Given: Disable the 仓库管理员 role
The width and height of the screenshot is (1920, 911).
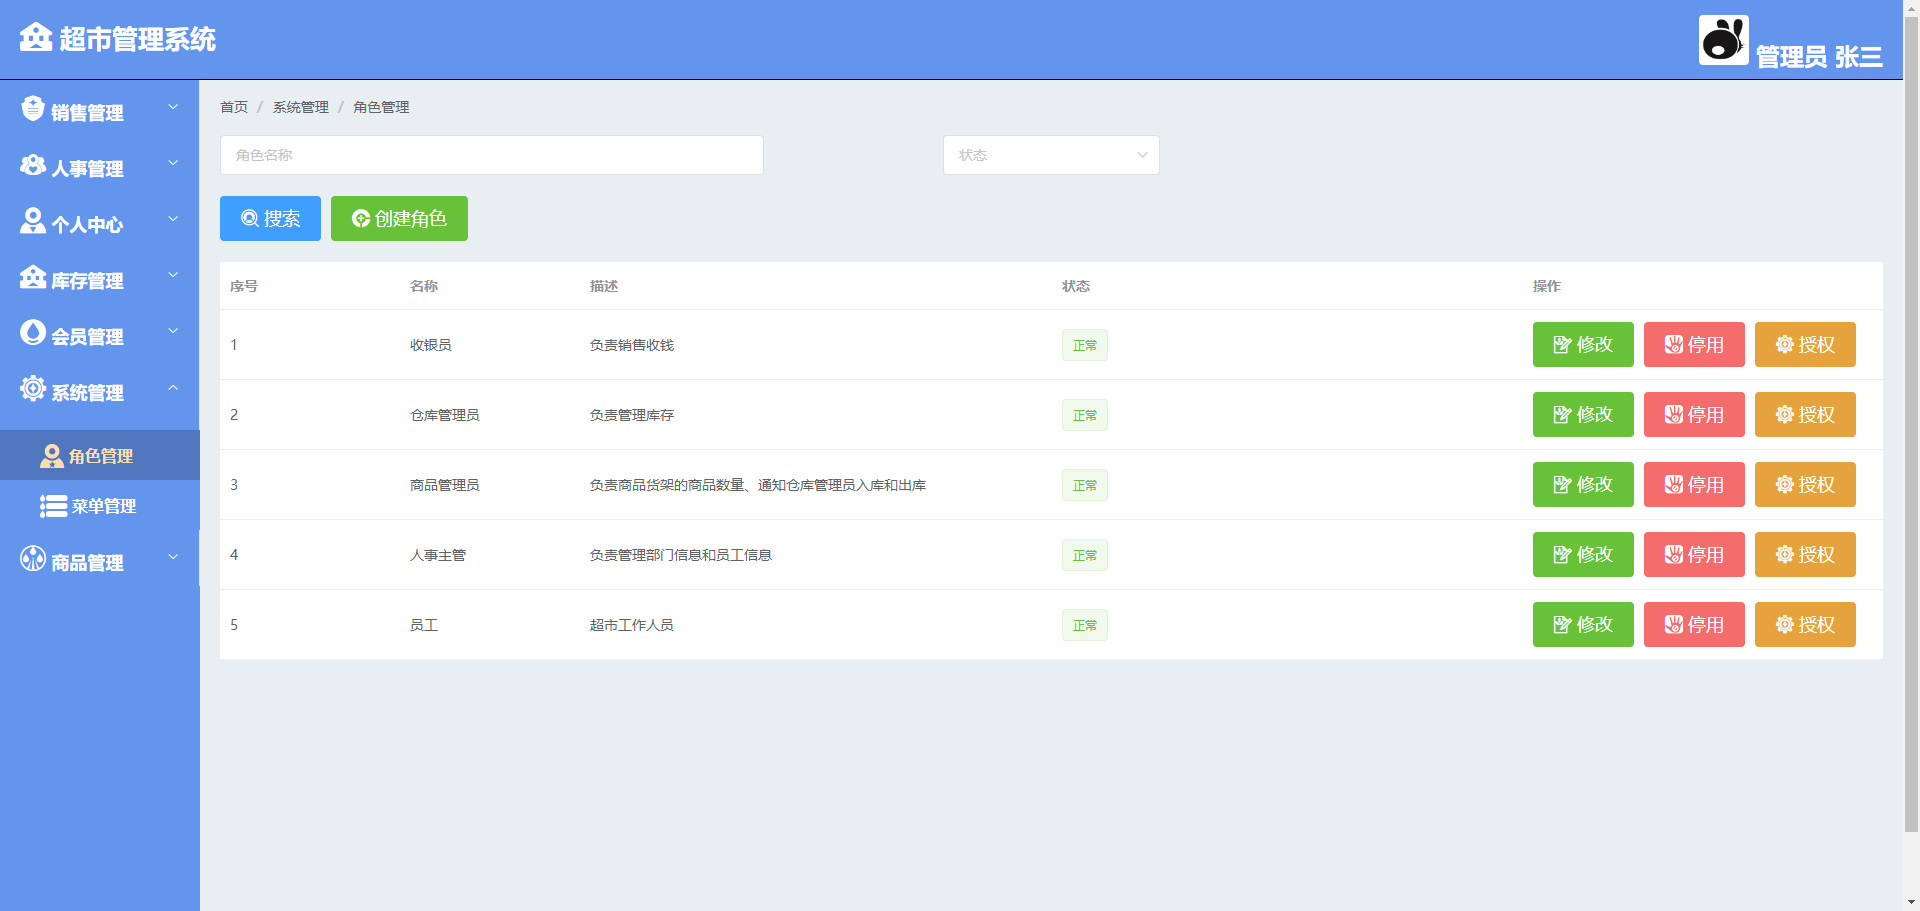Looking at the screenshot, I should [1694, 414].
